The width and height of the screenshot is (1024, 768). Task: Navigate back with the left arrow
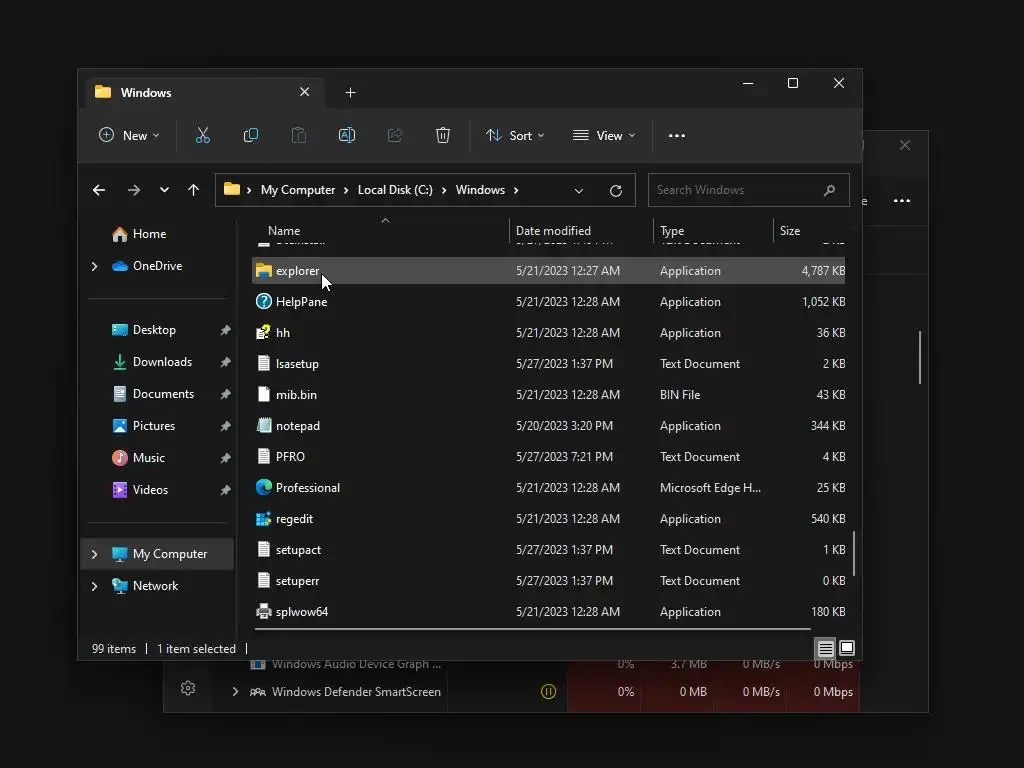(x=99, y=190)
